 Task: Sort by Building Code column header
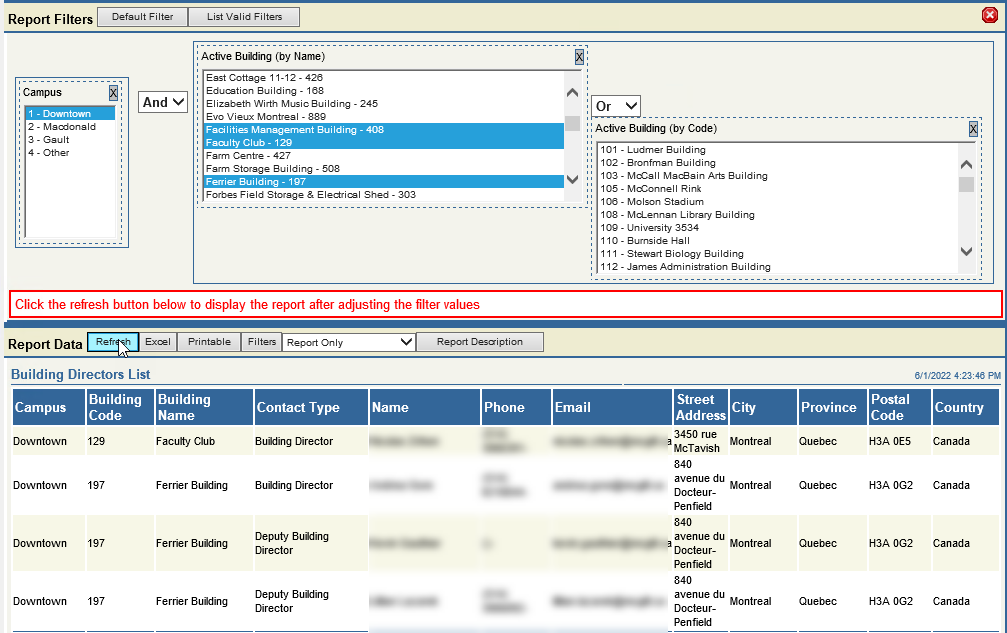tap(116, 407)
